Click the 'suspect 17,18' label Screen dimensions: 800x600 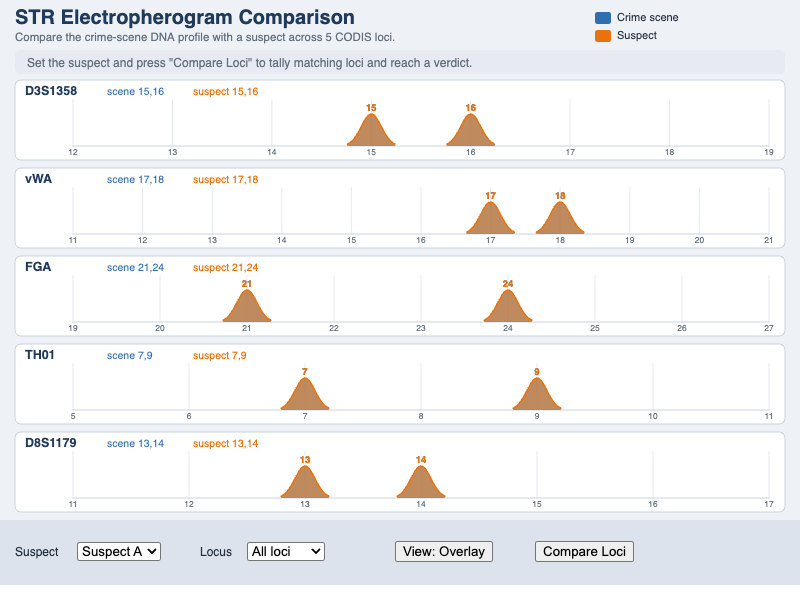(x=226, y=180)
